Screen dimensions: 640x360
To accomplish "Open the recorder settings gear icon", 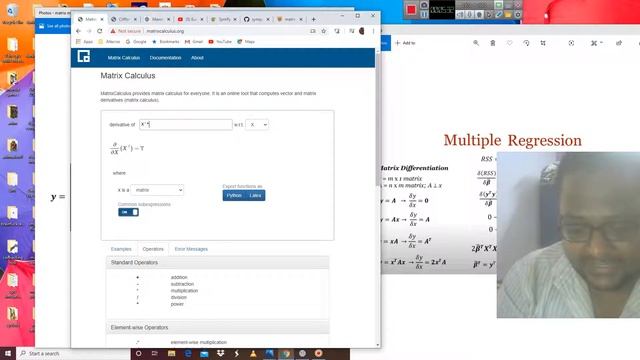I will pos(518,14).
